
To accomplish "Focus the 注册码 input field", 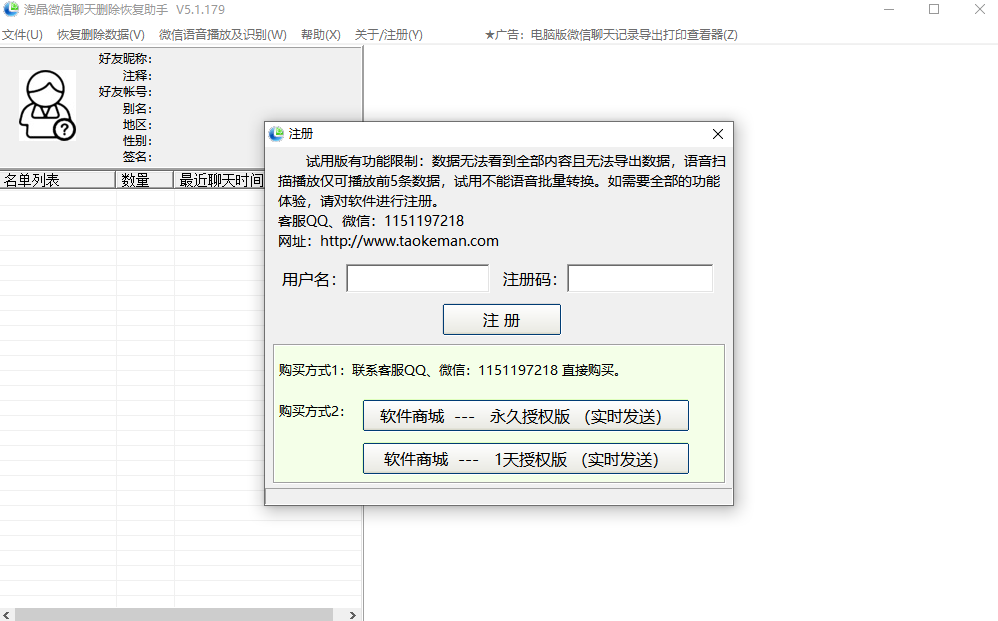I will click(640, 279).
